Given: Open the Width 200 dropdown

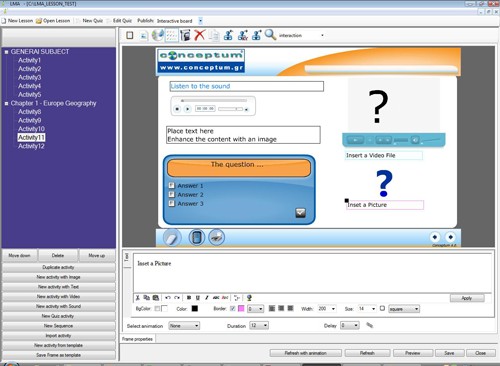Looking at the screenshot, I should (x=327, y=309).
